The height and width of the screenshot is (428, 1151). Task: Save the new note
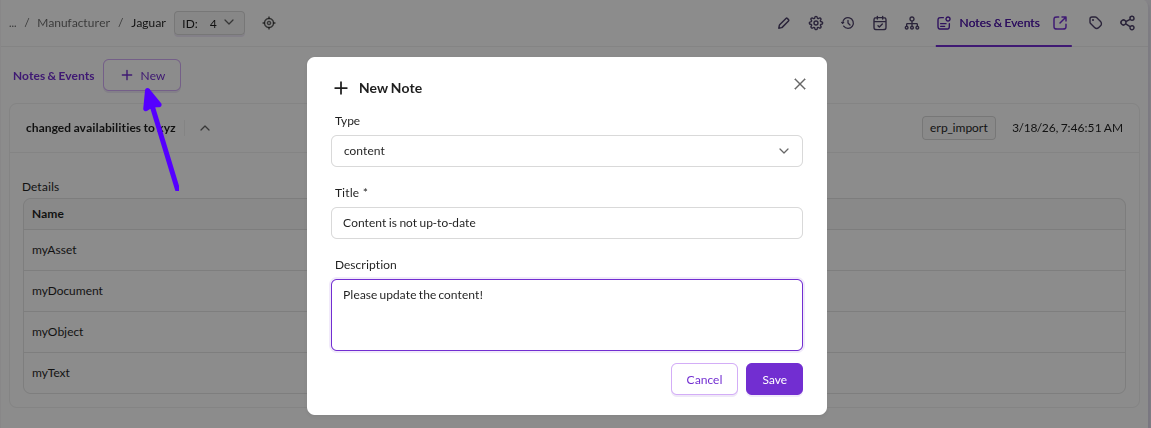774,380
